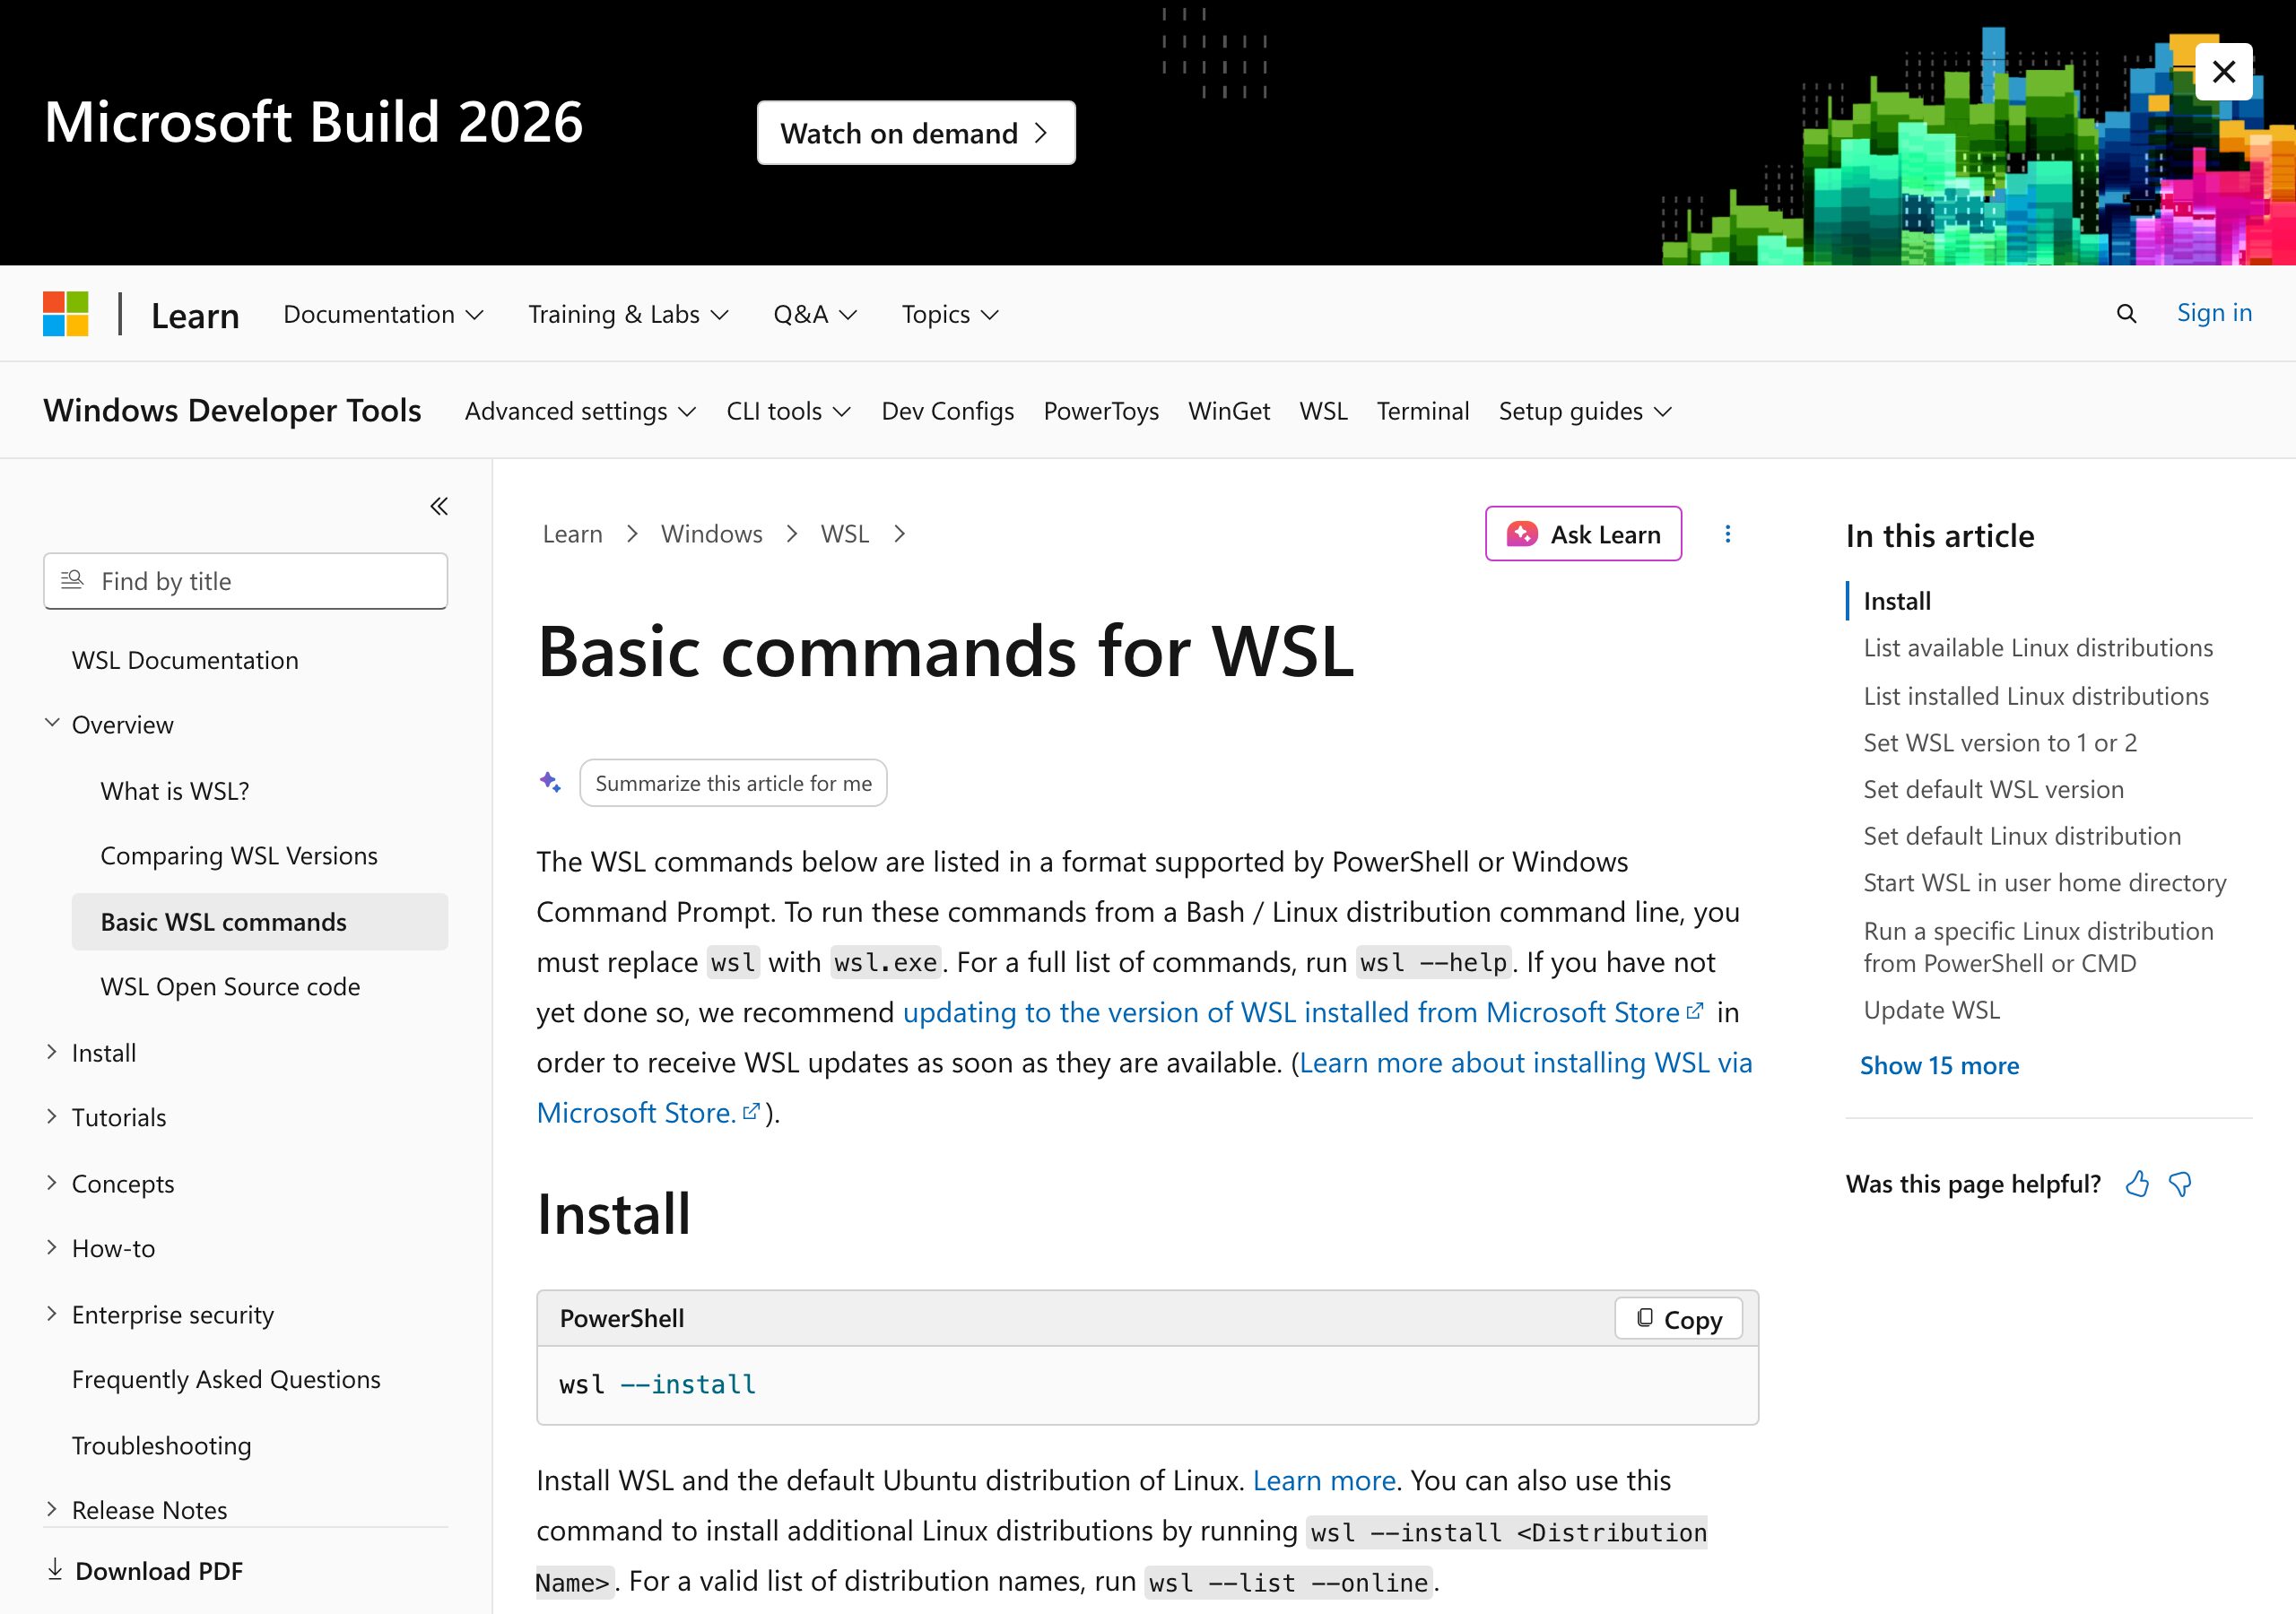This screenshot has height=1614, width=2296.
Task: Open the search magnifier icon
Action: point(2126,314)
